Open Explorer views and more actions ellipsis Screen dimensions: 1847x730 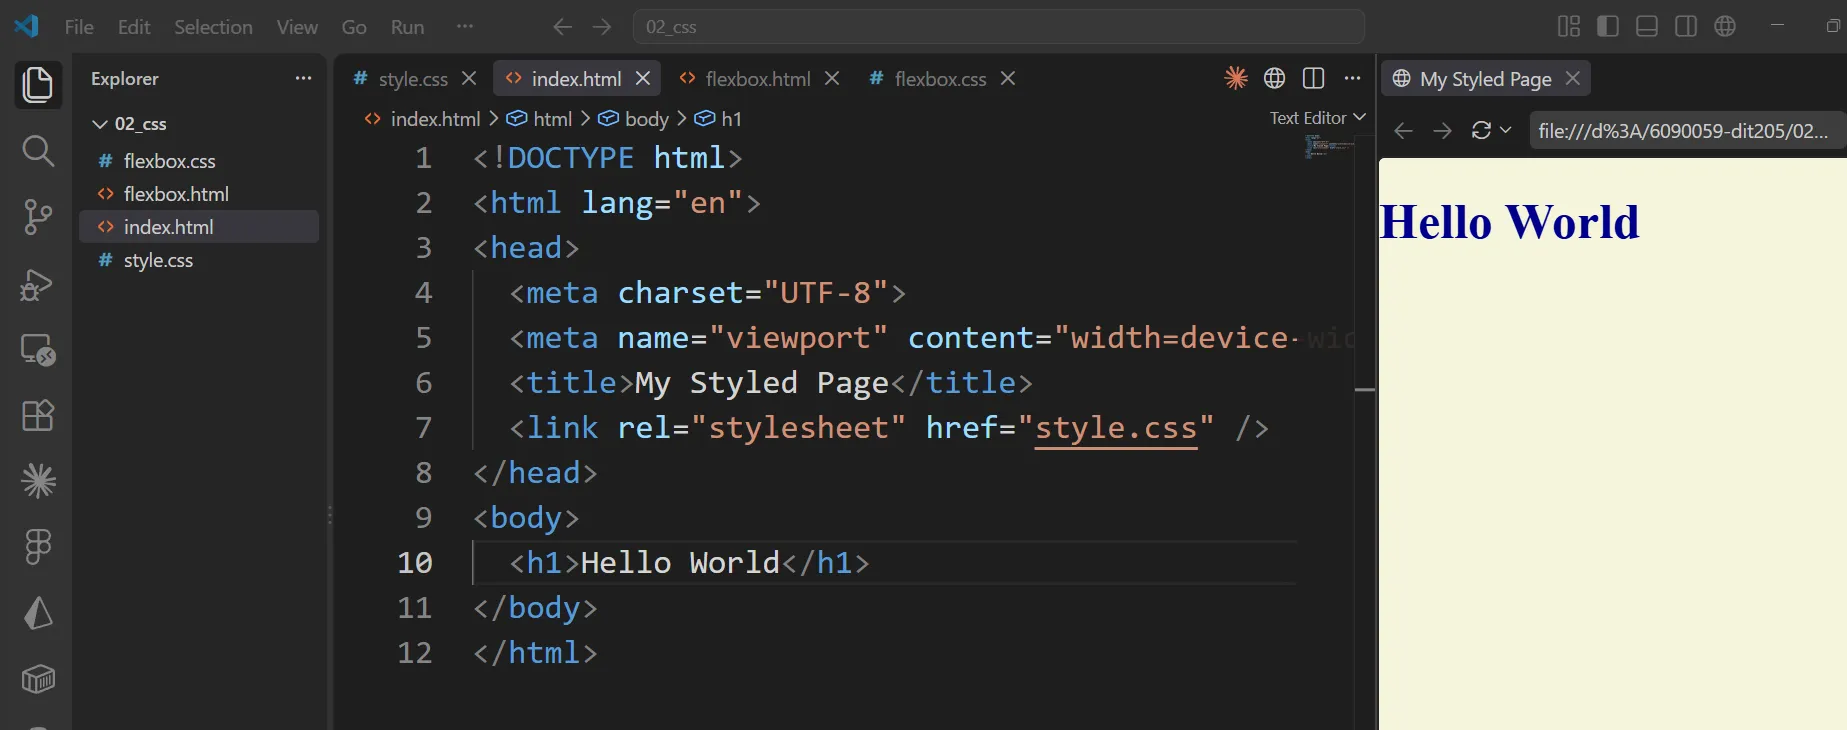pos(303,78)
